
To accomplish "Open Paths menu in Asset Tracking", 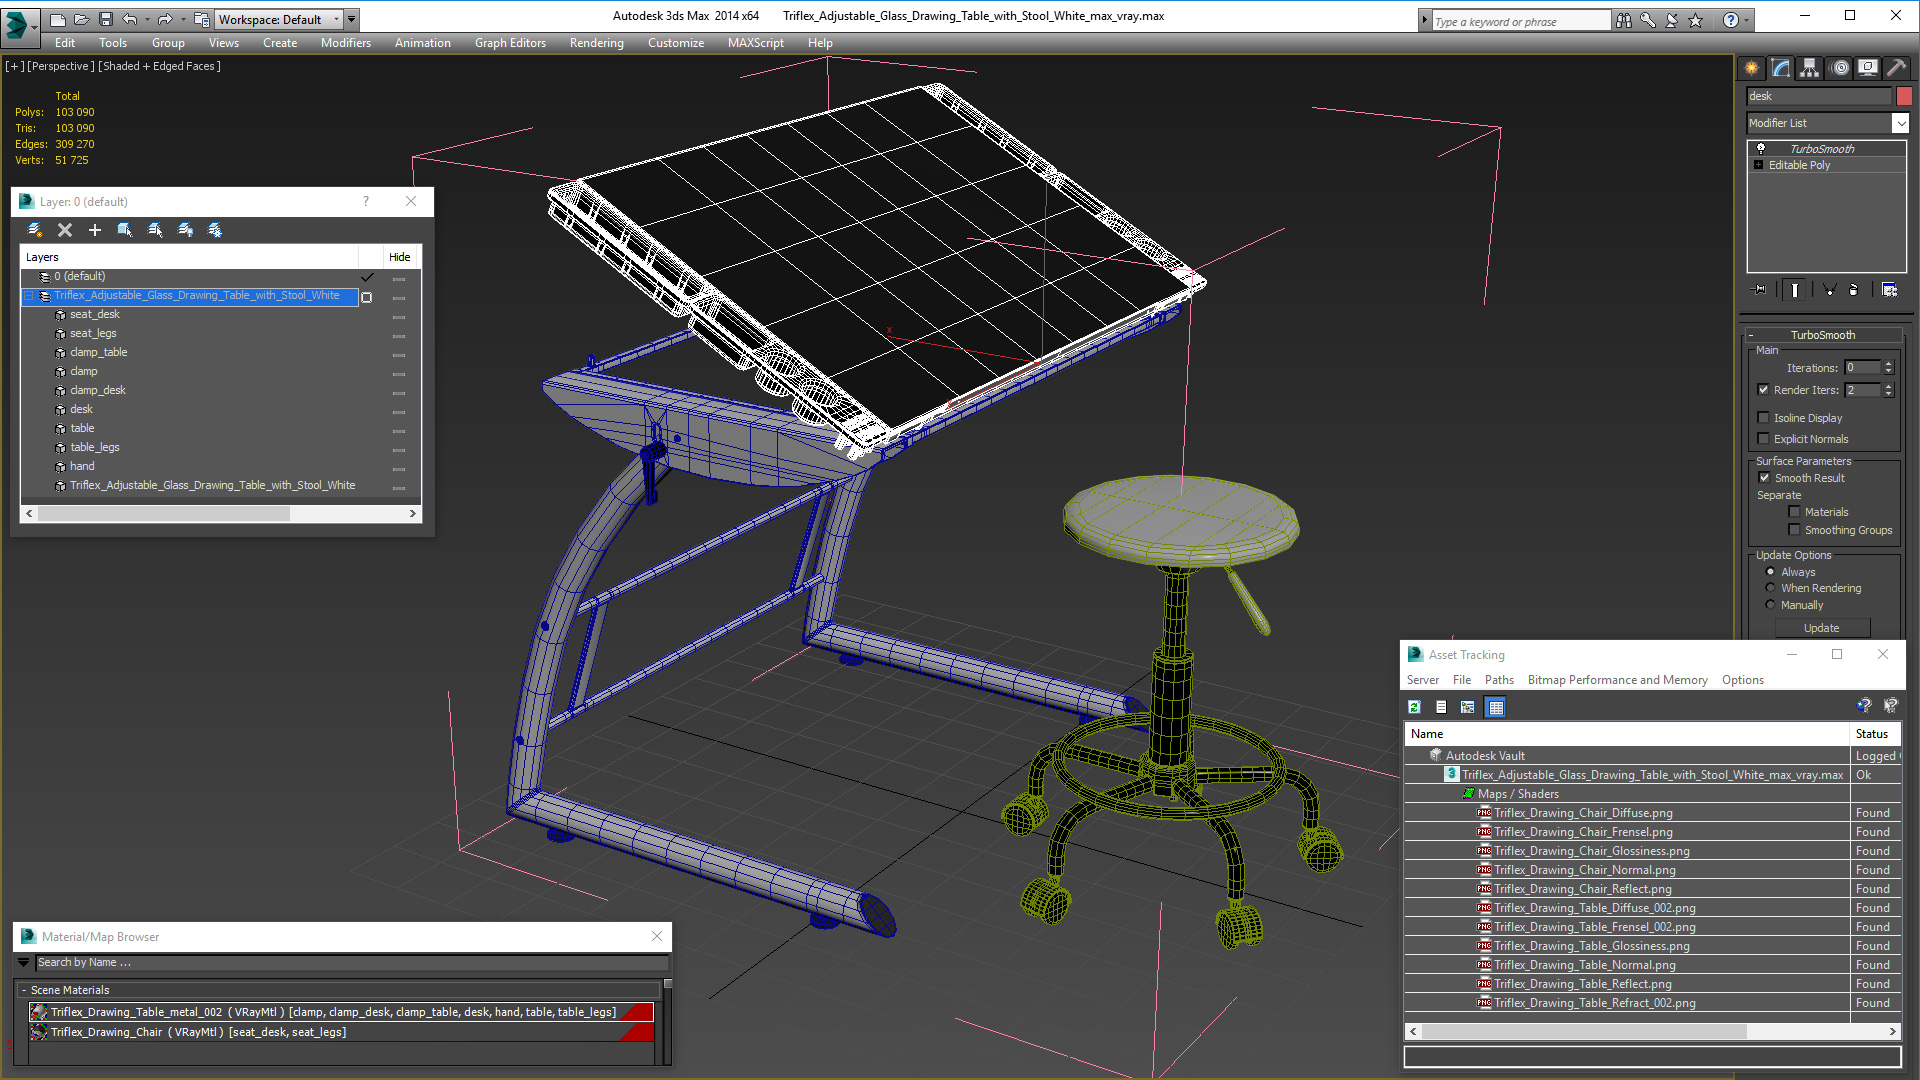I will 1499,680.
